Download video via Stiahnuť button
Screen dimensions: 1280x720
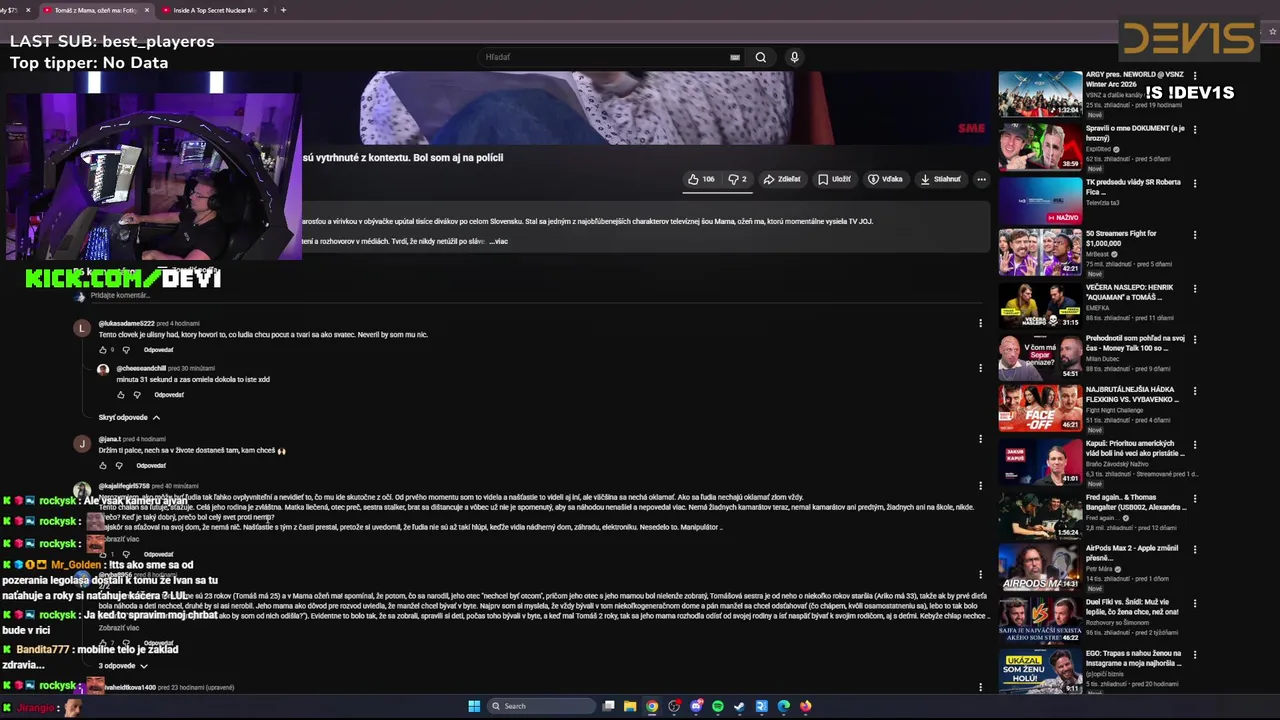pos(941,179)
